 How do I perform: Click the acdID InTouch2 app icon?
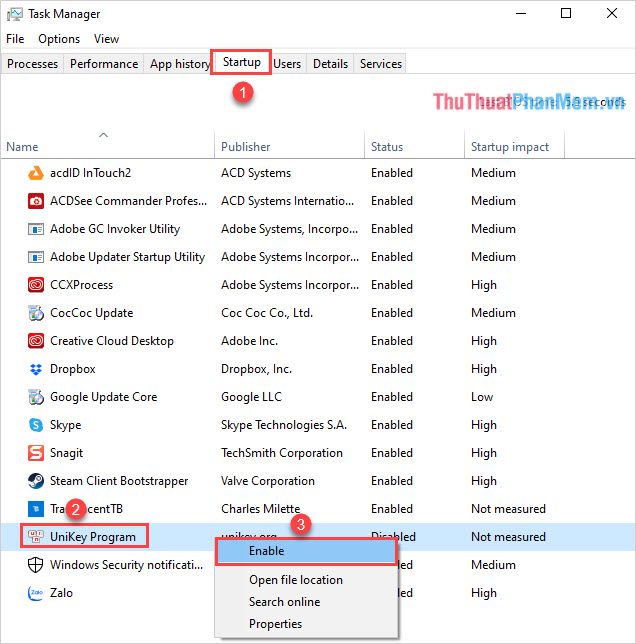pos(33,173)
